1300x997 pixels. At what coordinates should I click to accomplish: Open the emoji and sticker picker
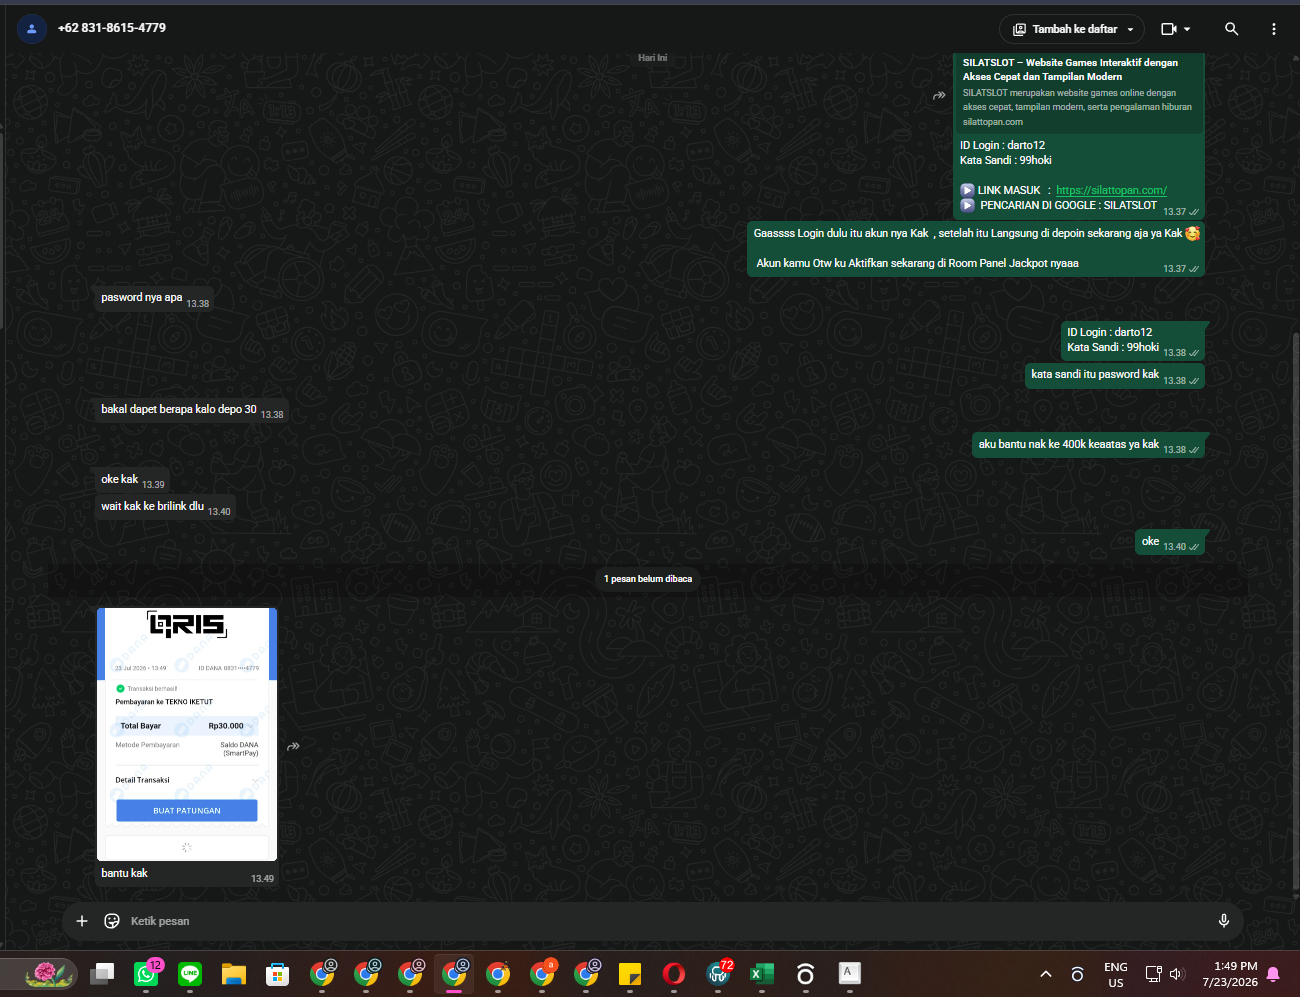(112, 921)
